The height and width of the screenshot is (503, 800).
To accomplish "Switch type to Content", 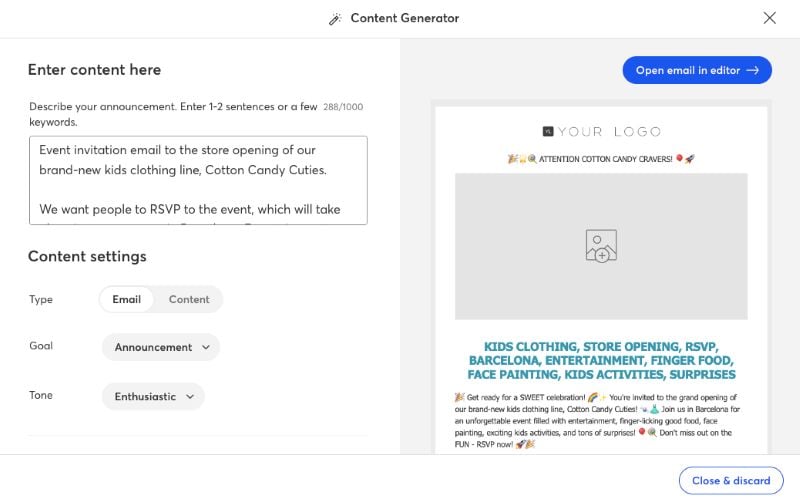I will pos(189,299).
